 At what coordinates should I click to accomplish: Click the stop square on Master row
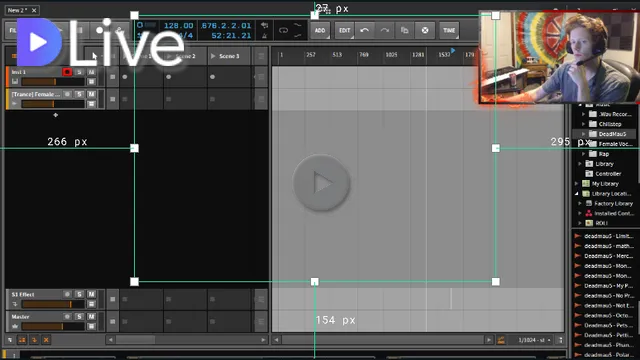click(113, 322)
